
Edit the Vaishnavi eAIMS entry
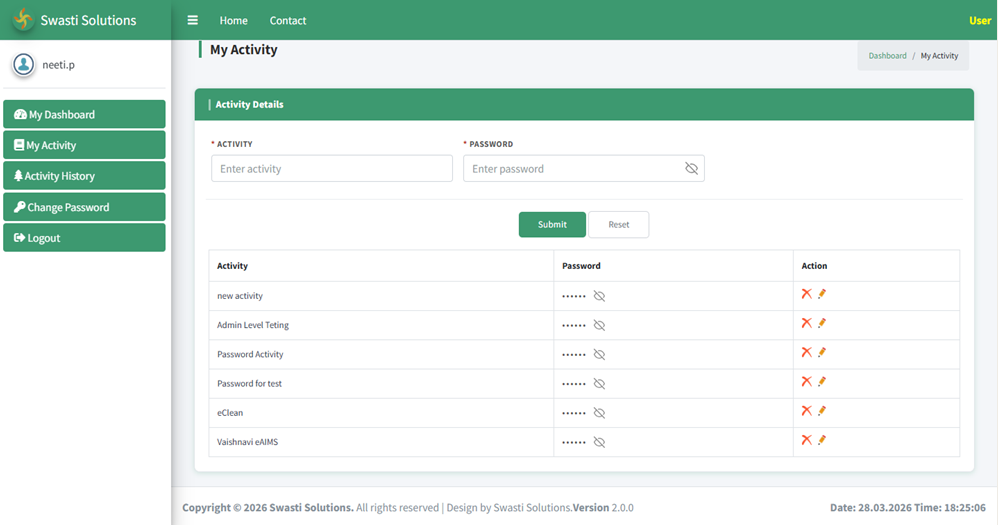[x=822, y=440]
